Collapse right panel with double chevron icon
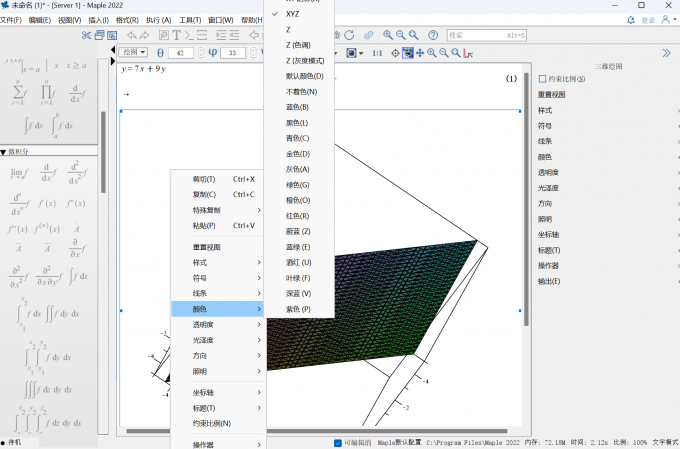 click(x=666, y=53)
